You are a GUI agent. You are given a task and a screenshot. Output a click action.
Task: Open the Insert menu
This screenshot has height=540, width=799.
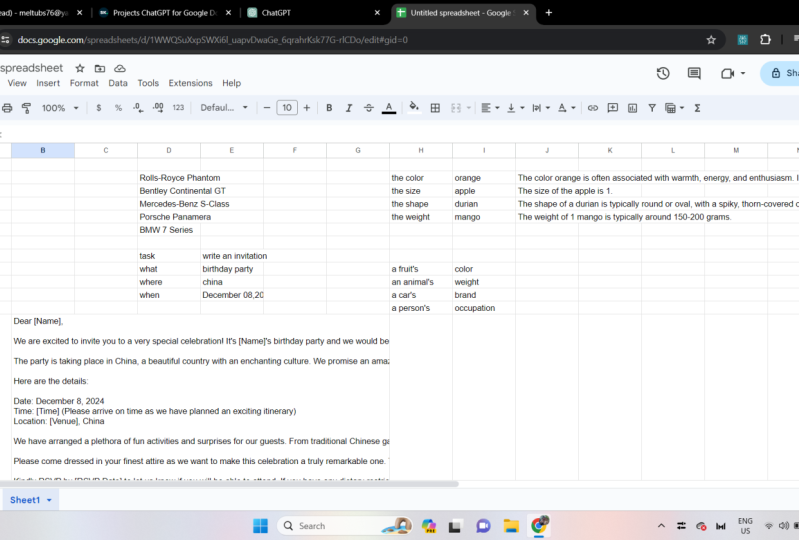[x=48, y=83]
